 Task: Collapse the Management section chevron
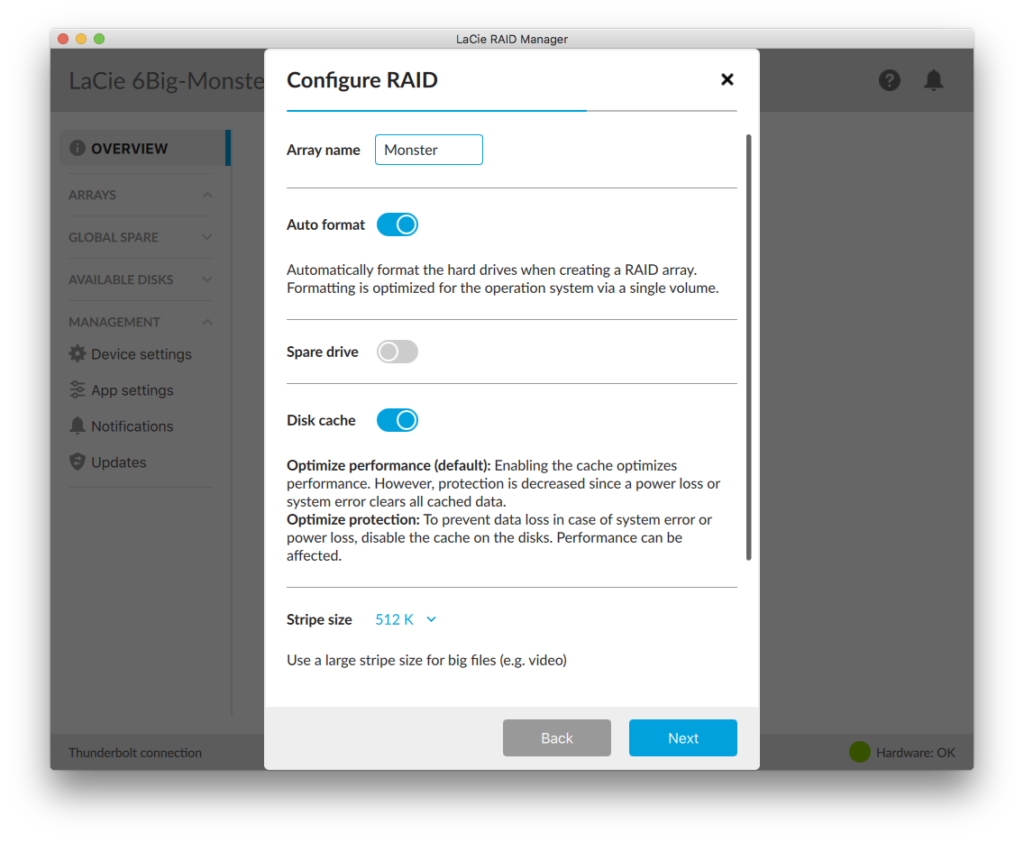207,322
